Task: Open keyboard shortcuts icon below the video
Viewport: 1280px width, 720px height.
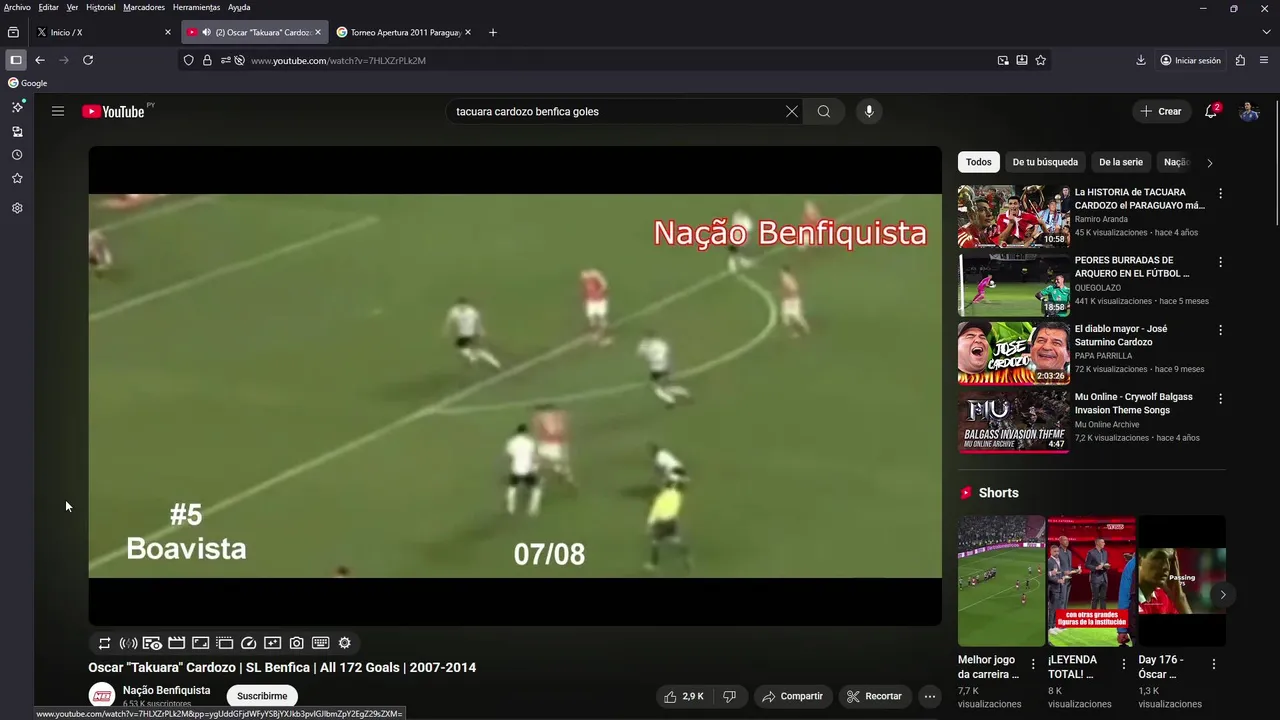Action: point(320,643)
